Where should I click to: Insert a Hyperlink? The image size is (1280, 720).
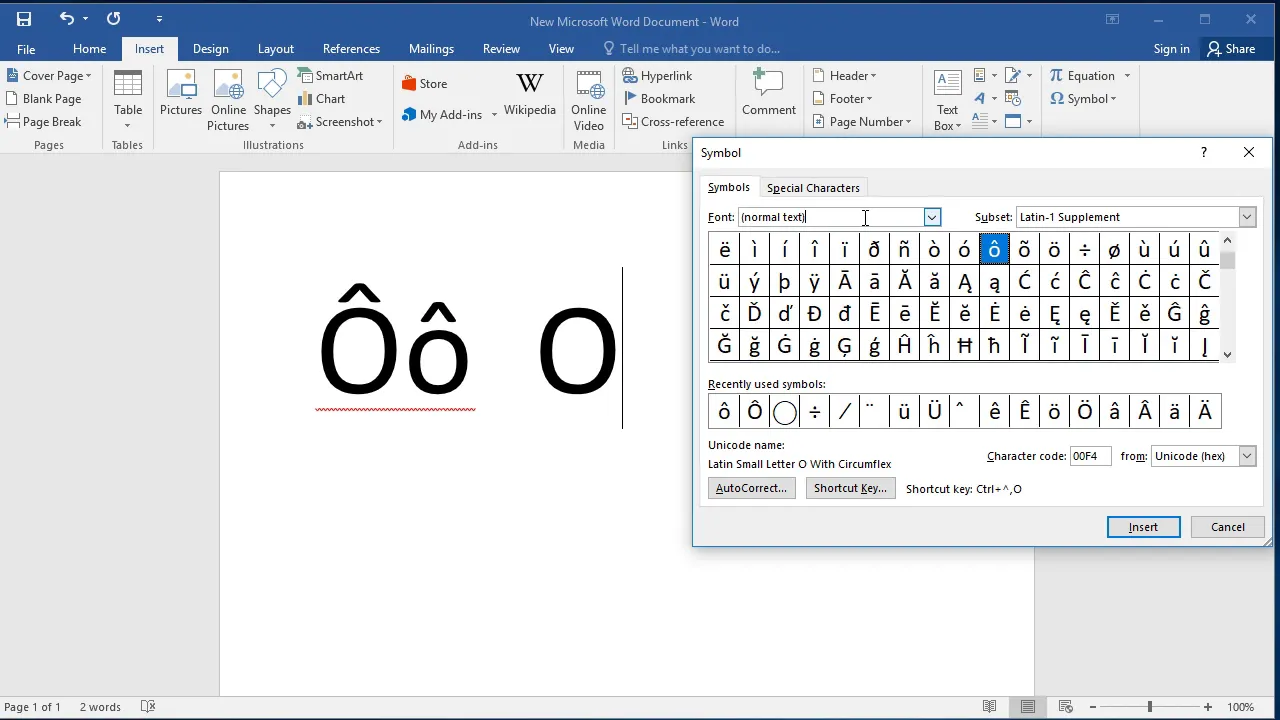click(657, 76)
